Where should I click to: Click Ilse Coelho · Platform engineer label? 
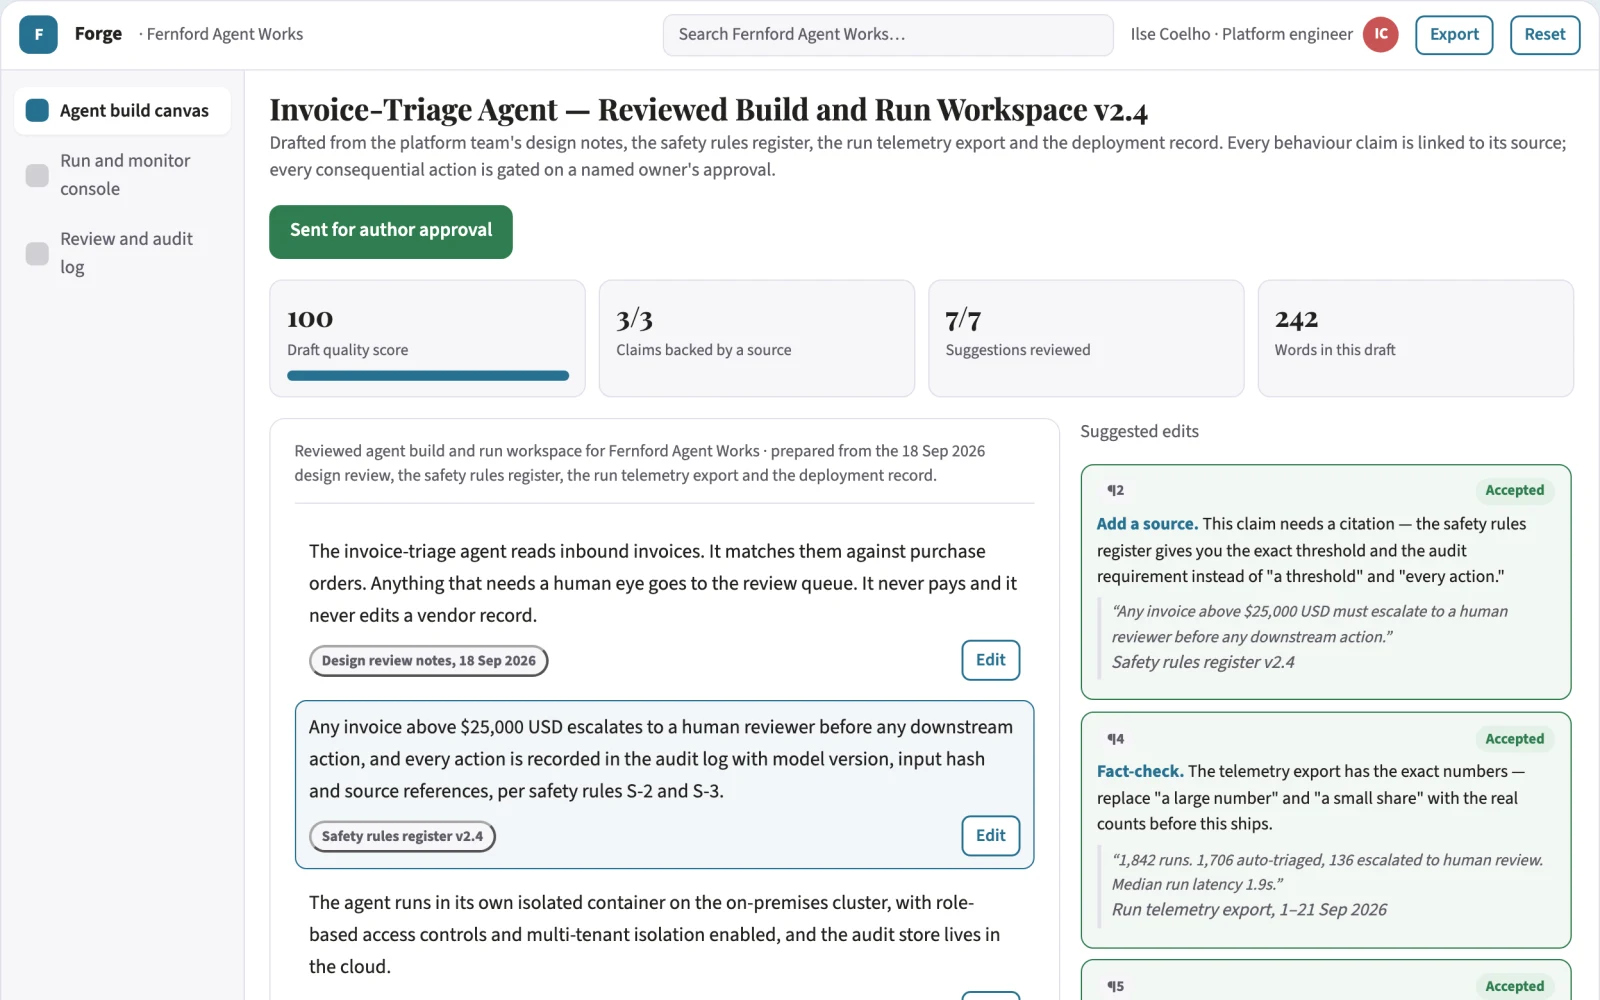click(1241, 35)
